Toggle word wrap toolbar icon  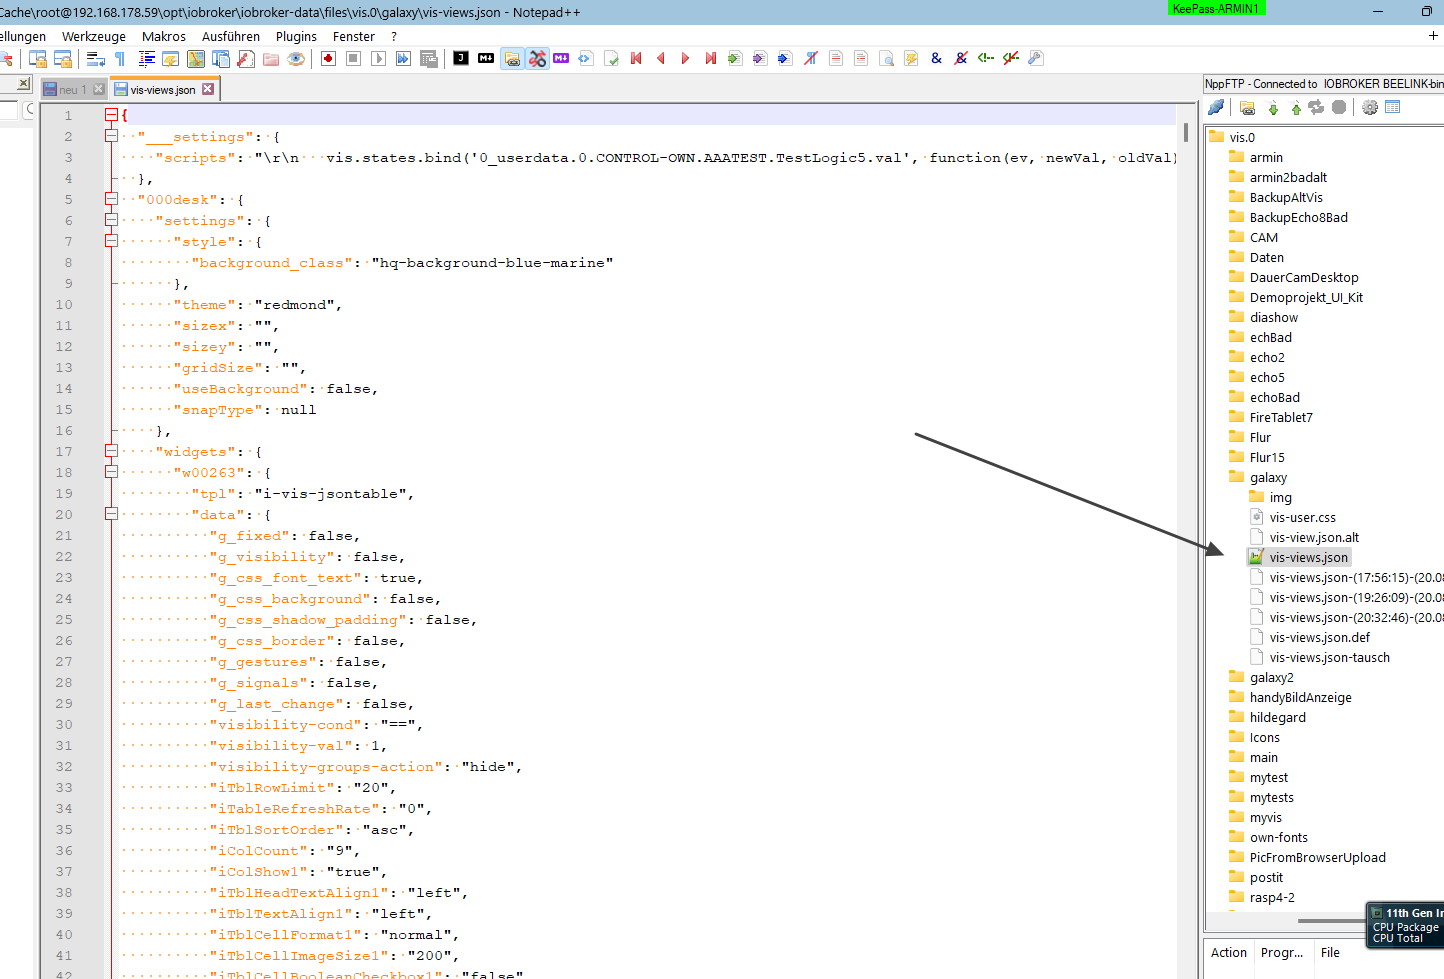pyautogui.click(x=96, y=59)
